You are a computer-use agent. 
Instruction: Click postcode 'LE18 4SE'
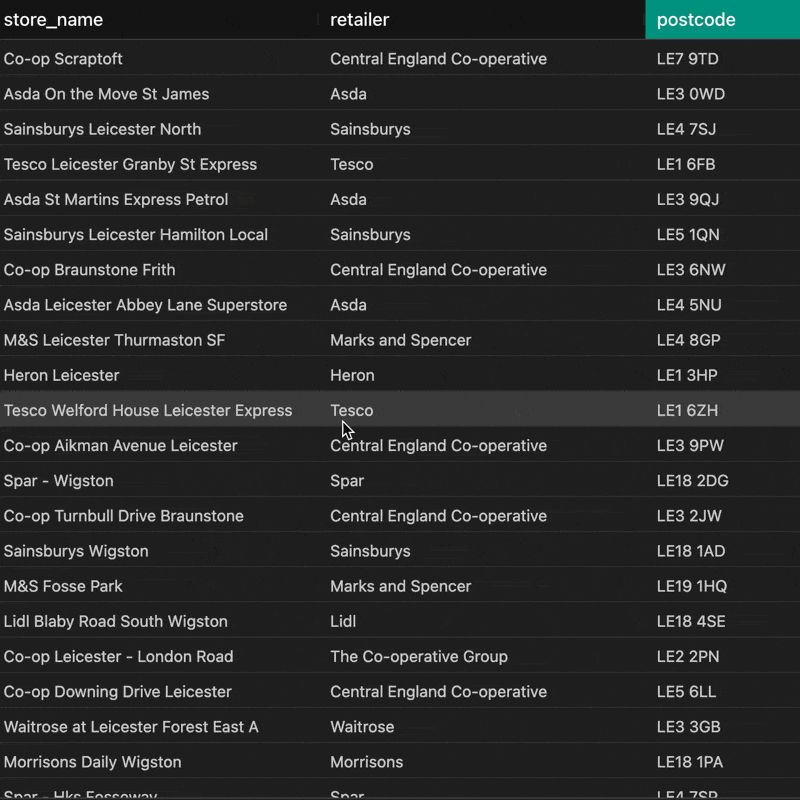pyautogui.click(x=691, y=622)
